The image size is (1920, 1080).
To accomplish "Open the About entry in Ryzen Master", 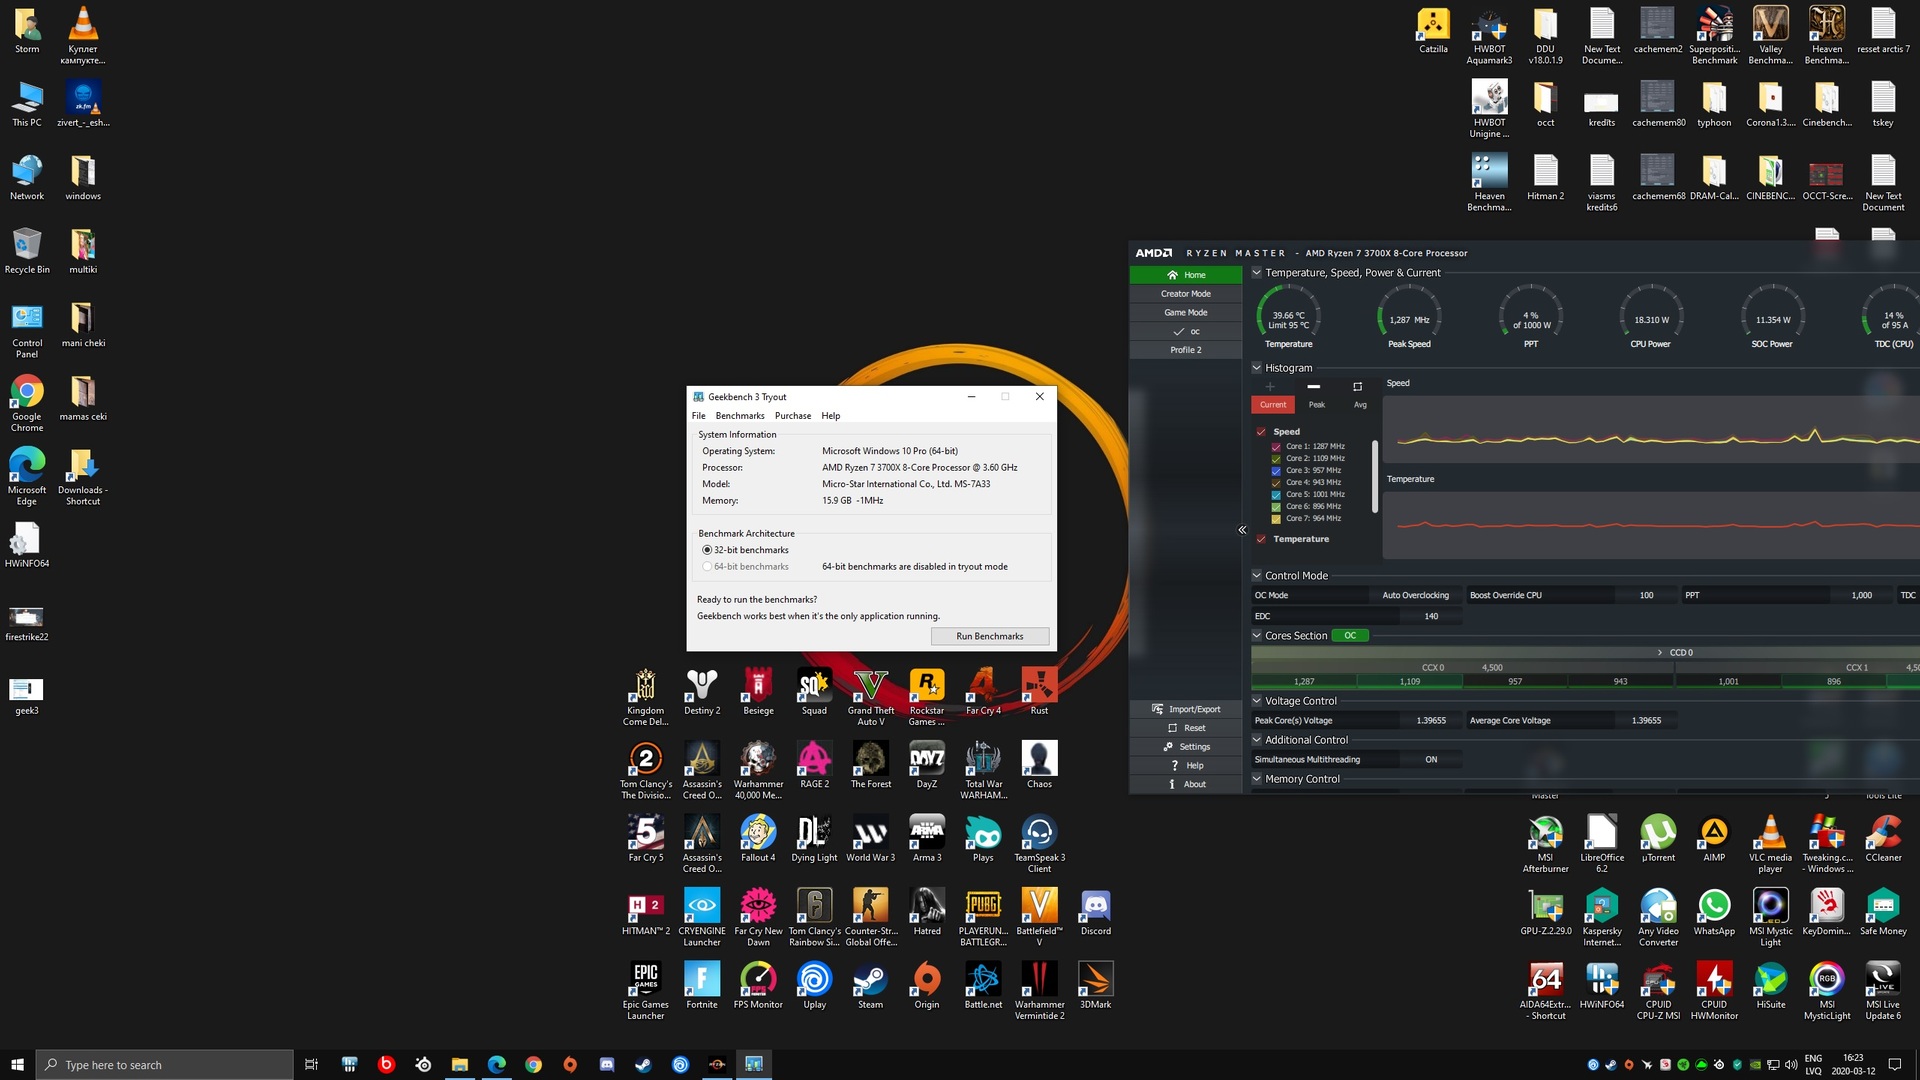I will [1186, 785].
